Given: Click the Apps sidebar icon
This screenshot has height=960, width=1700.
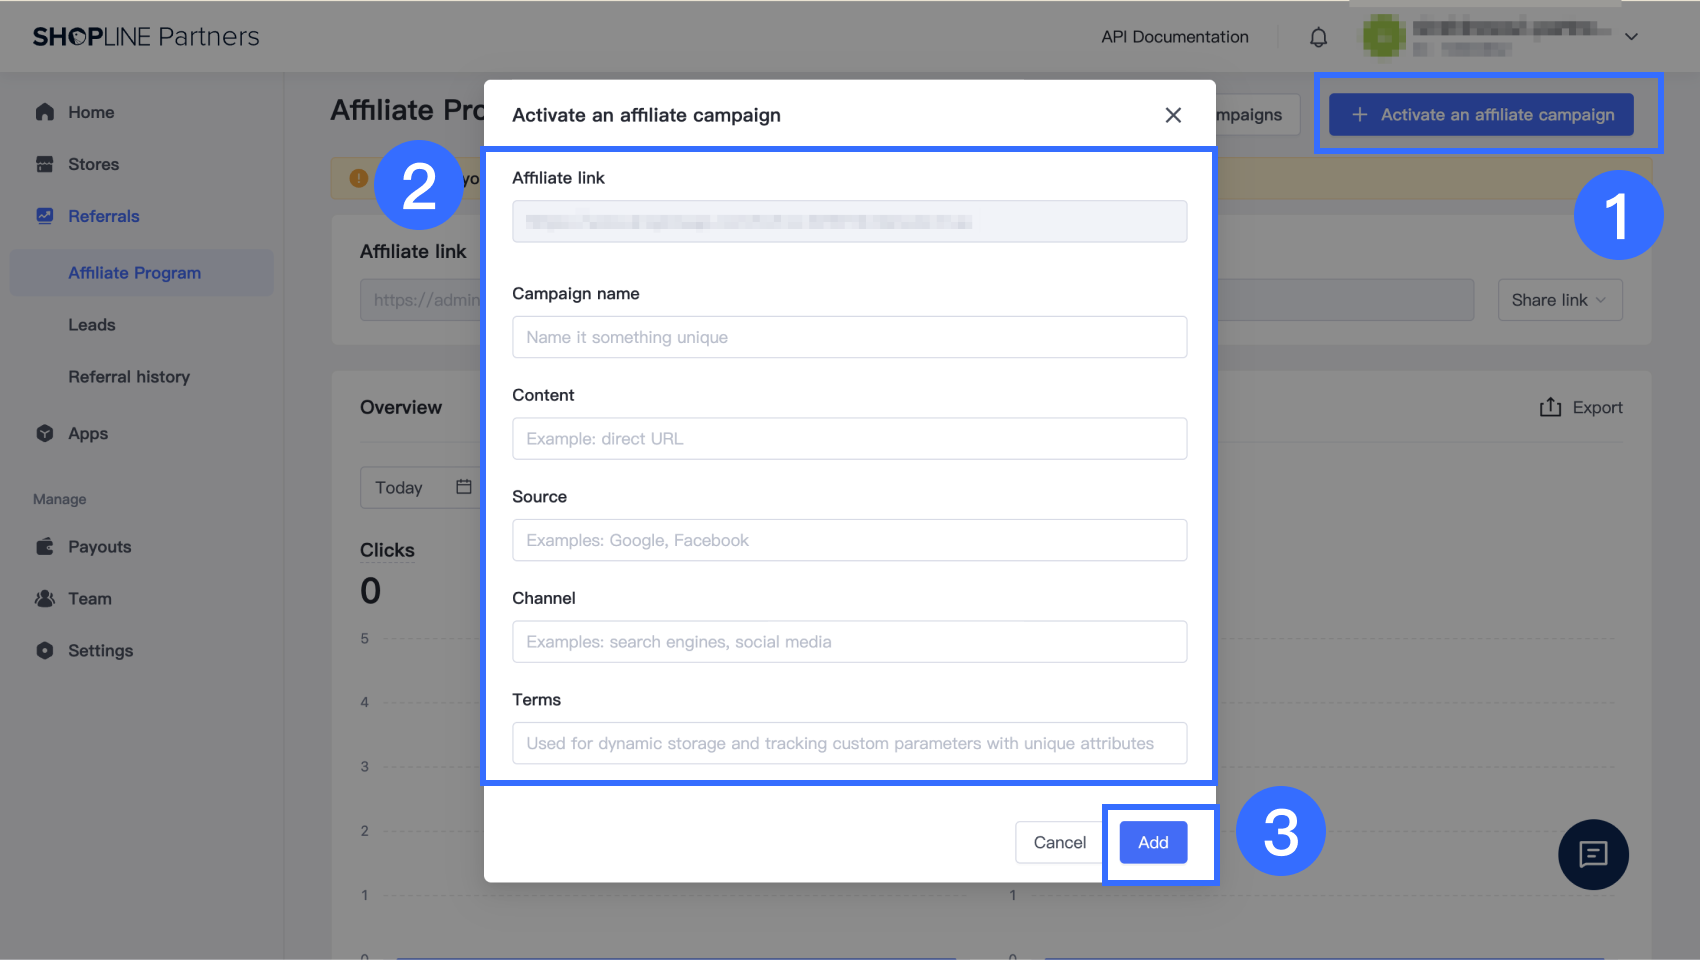Looking at the screenshot, I should point(45,433).
